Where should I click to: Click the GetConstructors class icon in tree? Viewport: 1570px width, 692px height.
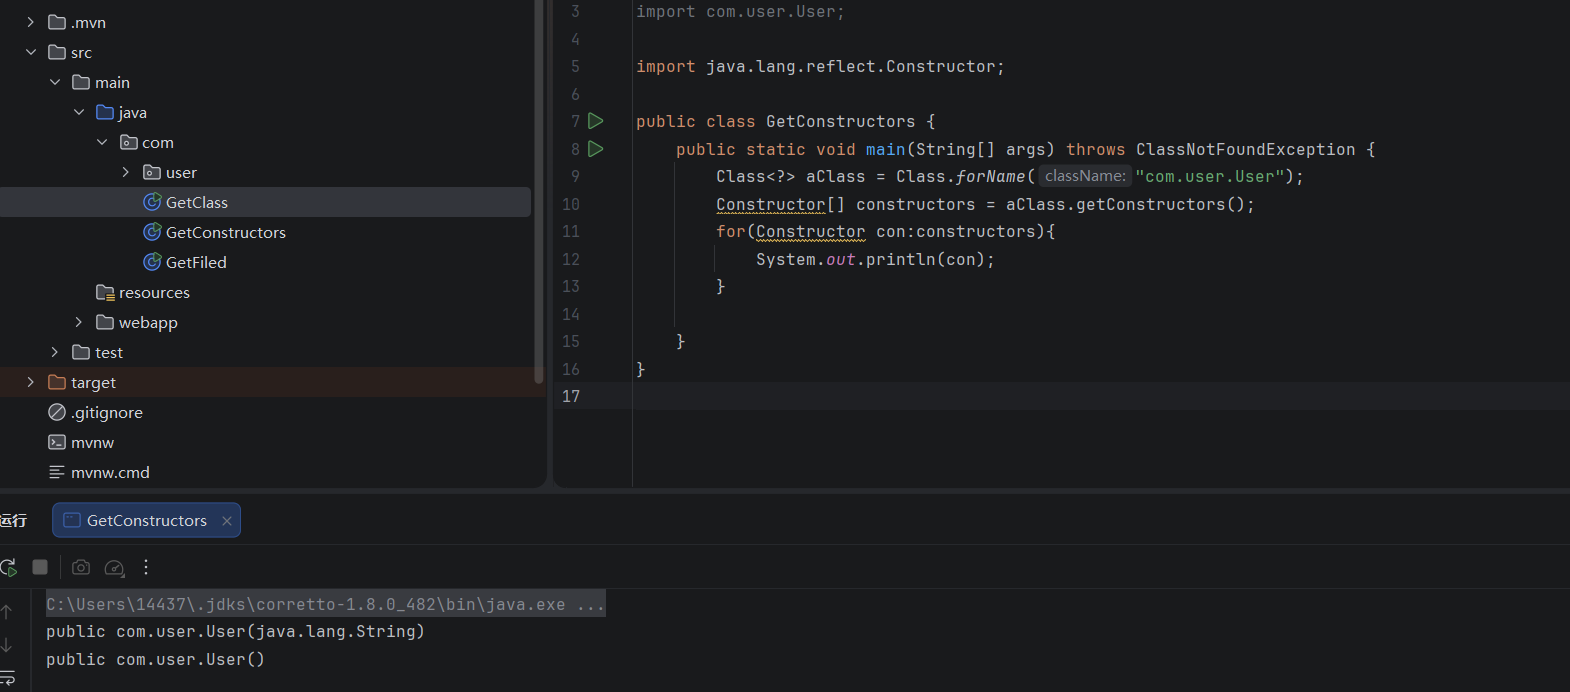click(x=152, y=232)
